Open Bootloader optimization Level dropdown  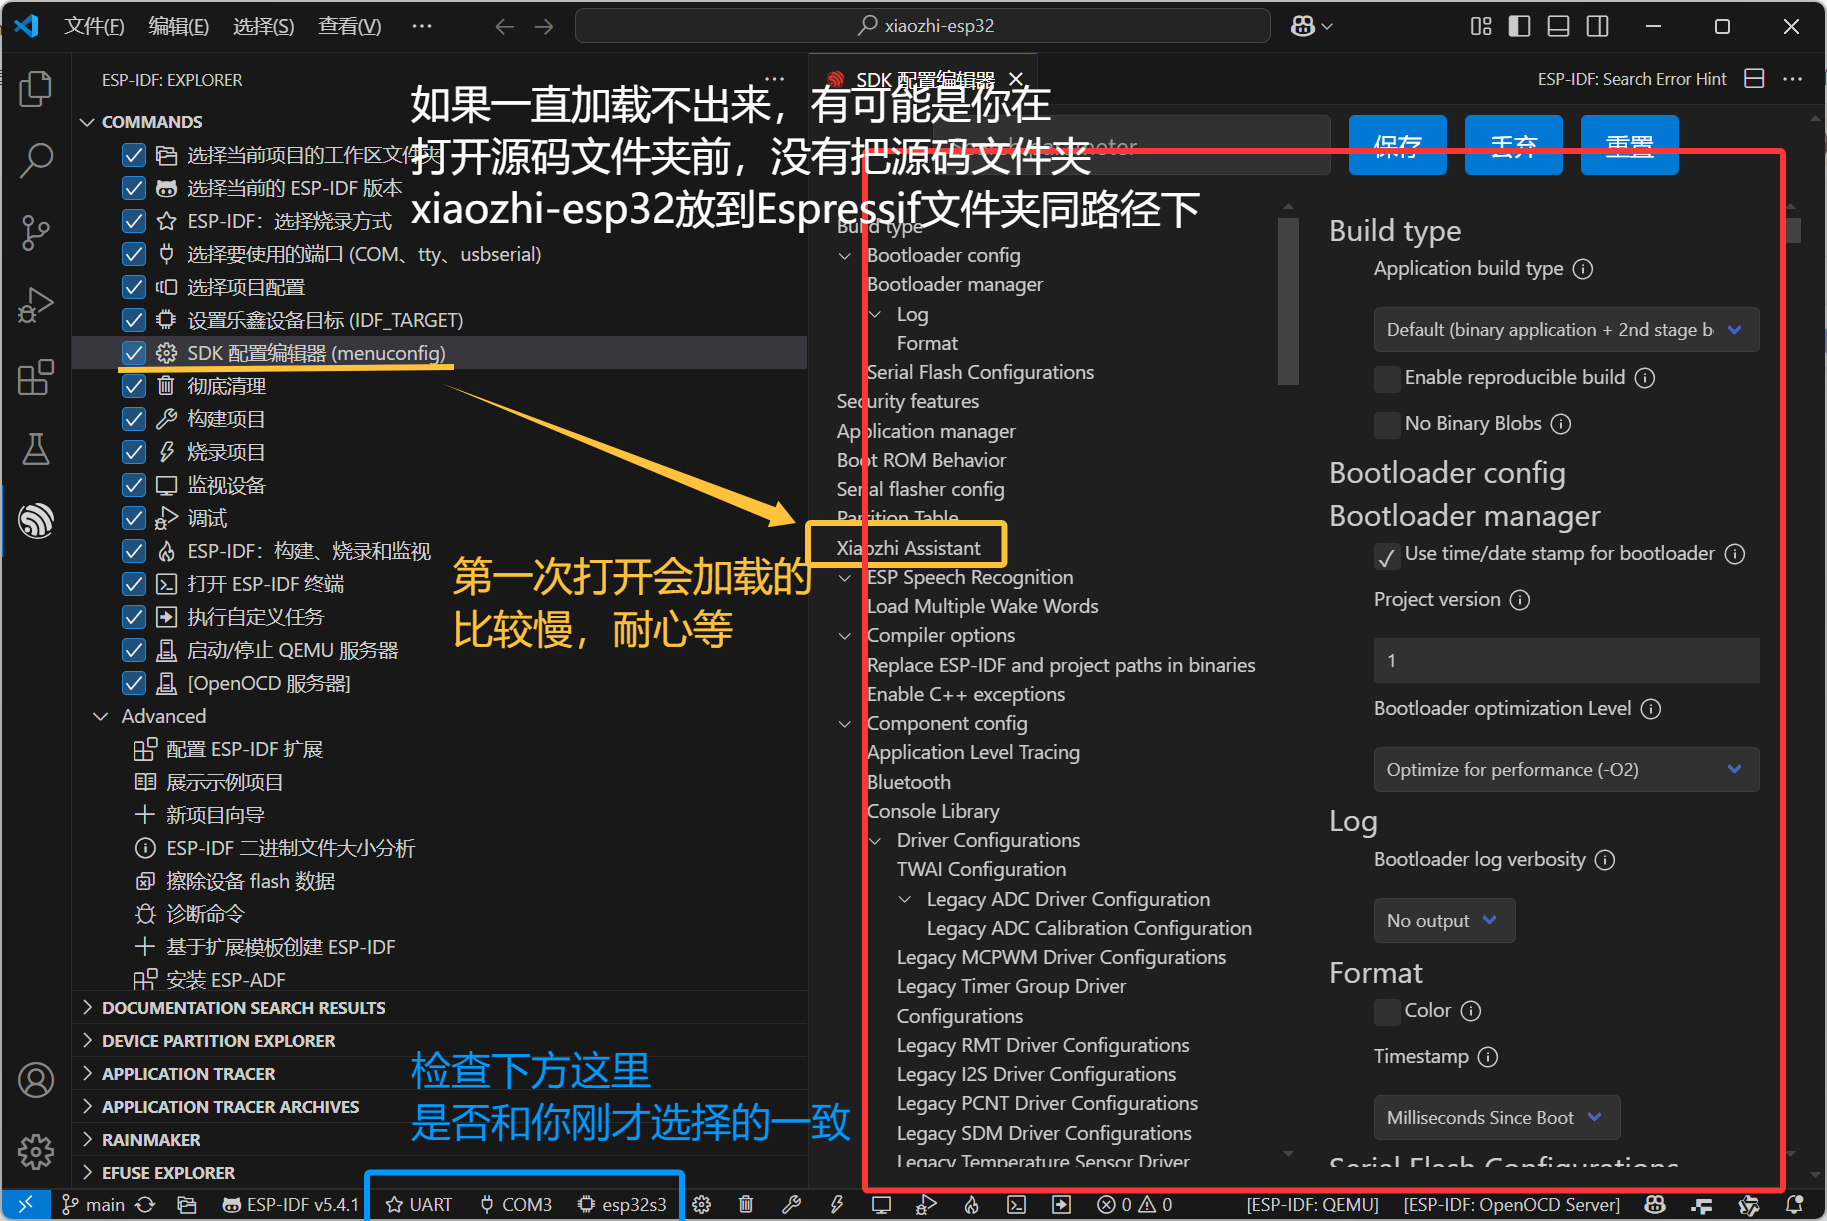coord(1565,770)
